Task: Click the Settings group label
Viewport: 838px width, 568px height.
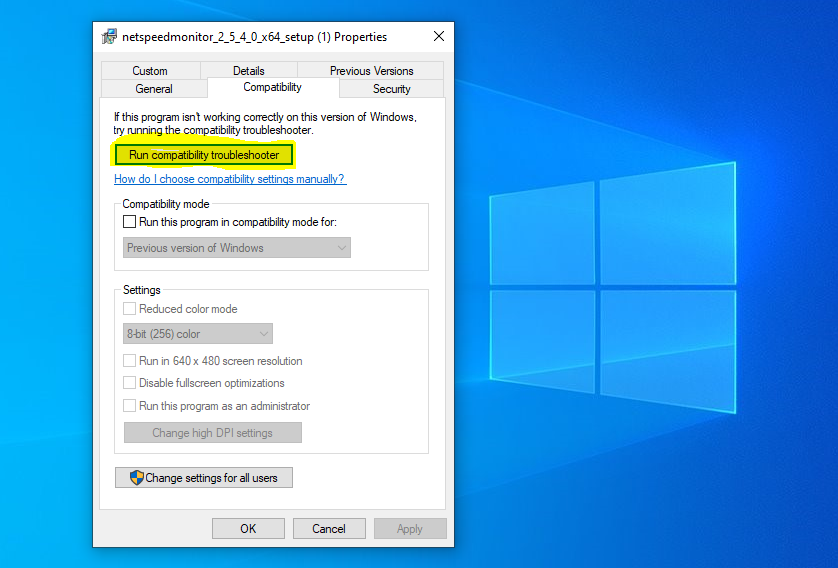Action: coord(142,290)
